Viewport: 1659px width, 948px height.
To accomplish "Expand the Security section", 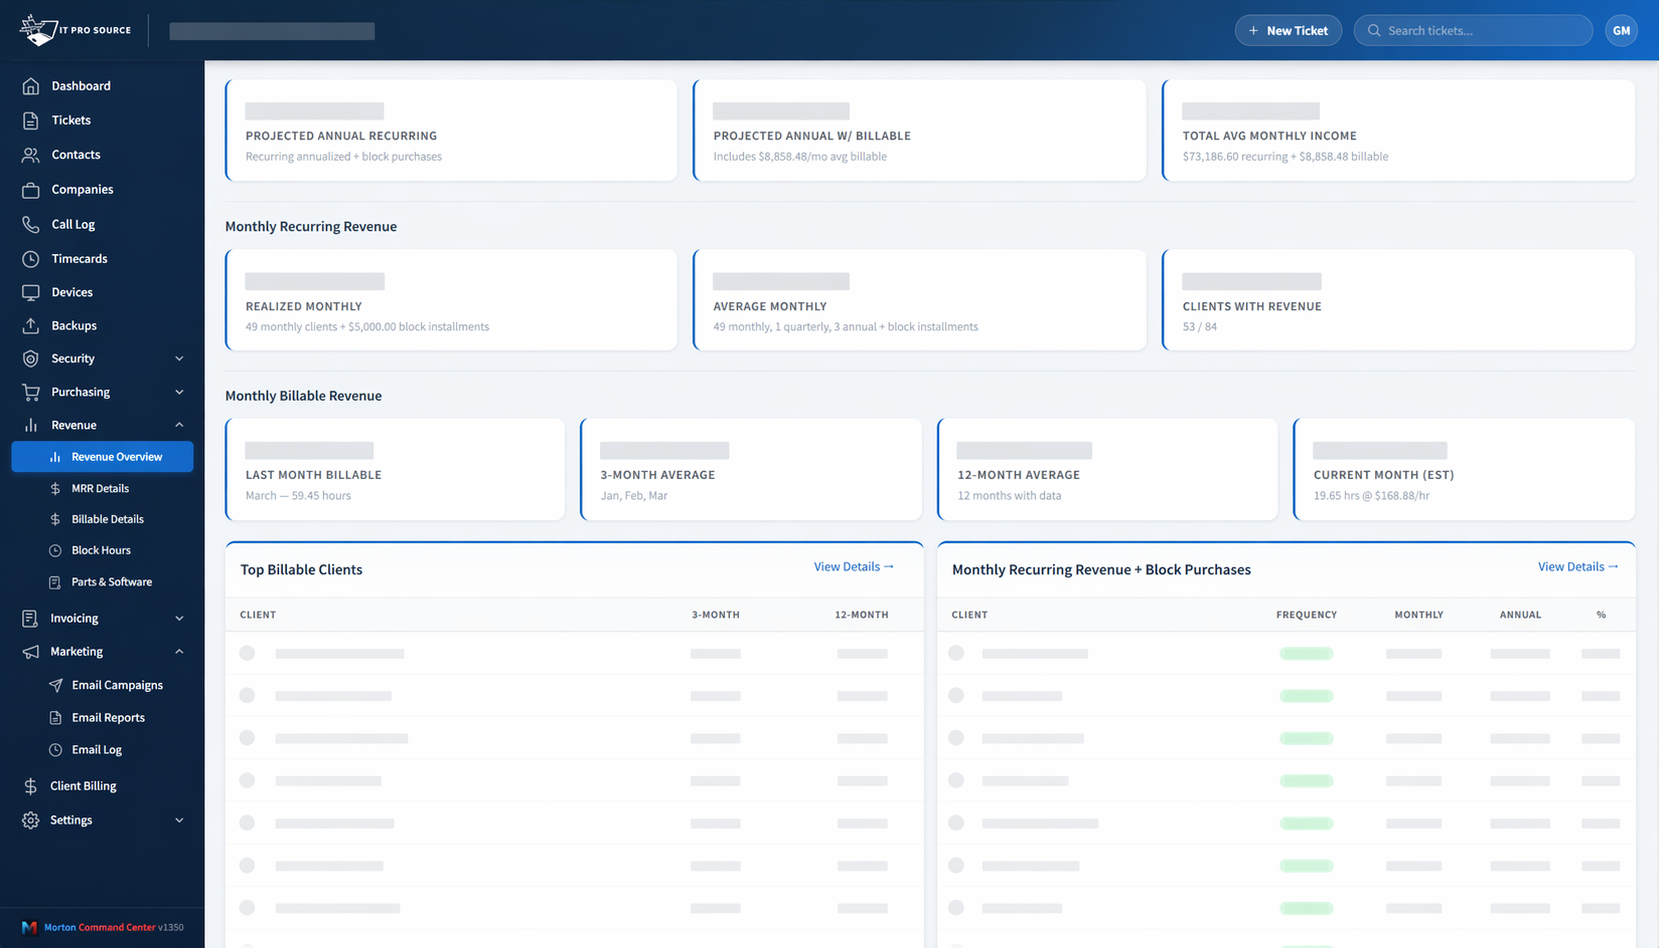I will [x=100, y=358].
